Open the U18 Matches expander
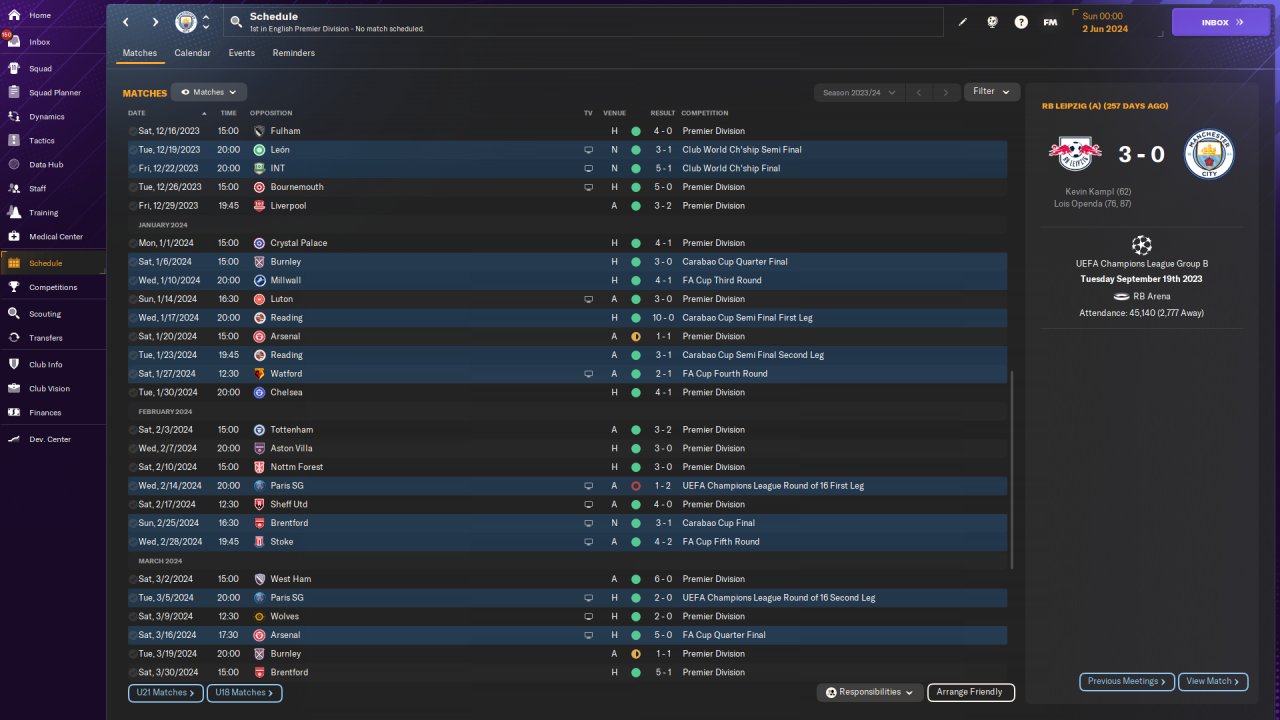The height and width of the screenshot is (720, 1280). pos(244,693)
